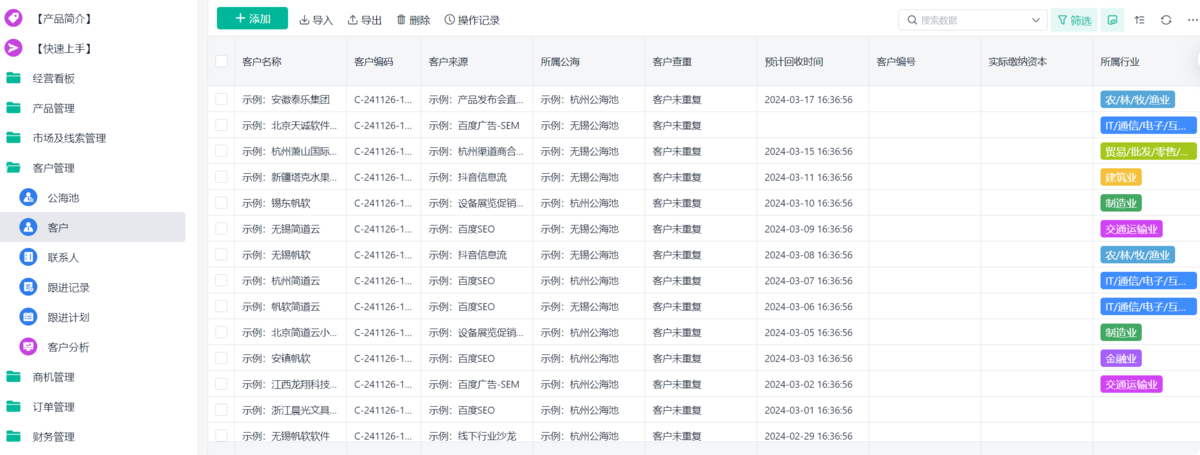Open 跟进记录 in the sidebar
This screenshot has width=1200, height=455.
[93, 287]
